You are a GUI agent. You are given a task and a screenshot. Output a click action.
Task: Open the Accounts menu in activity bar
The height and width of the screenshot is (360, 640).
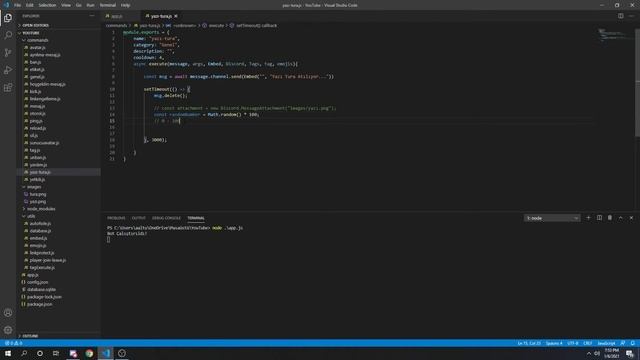tap(8, 313)
